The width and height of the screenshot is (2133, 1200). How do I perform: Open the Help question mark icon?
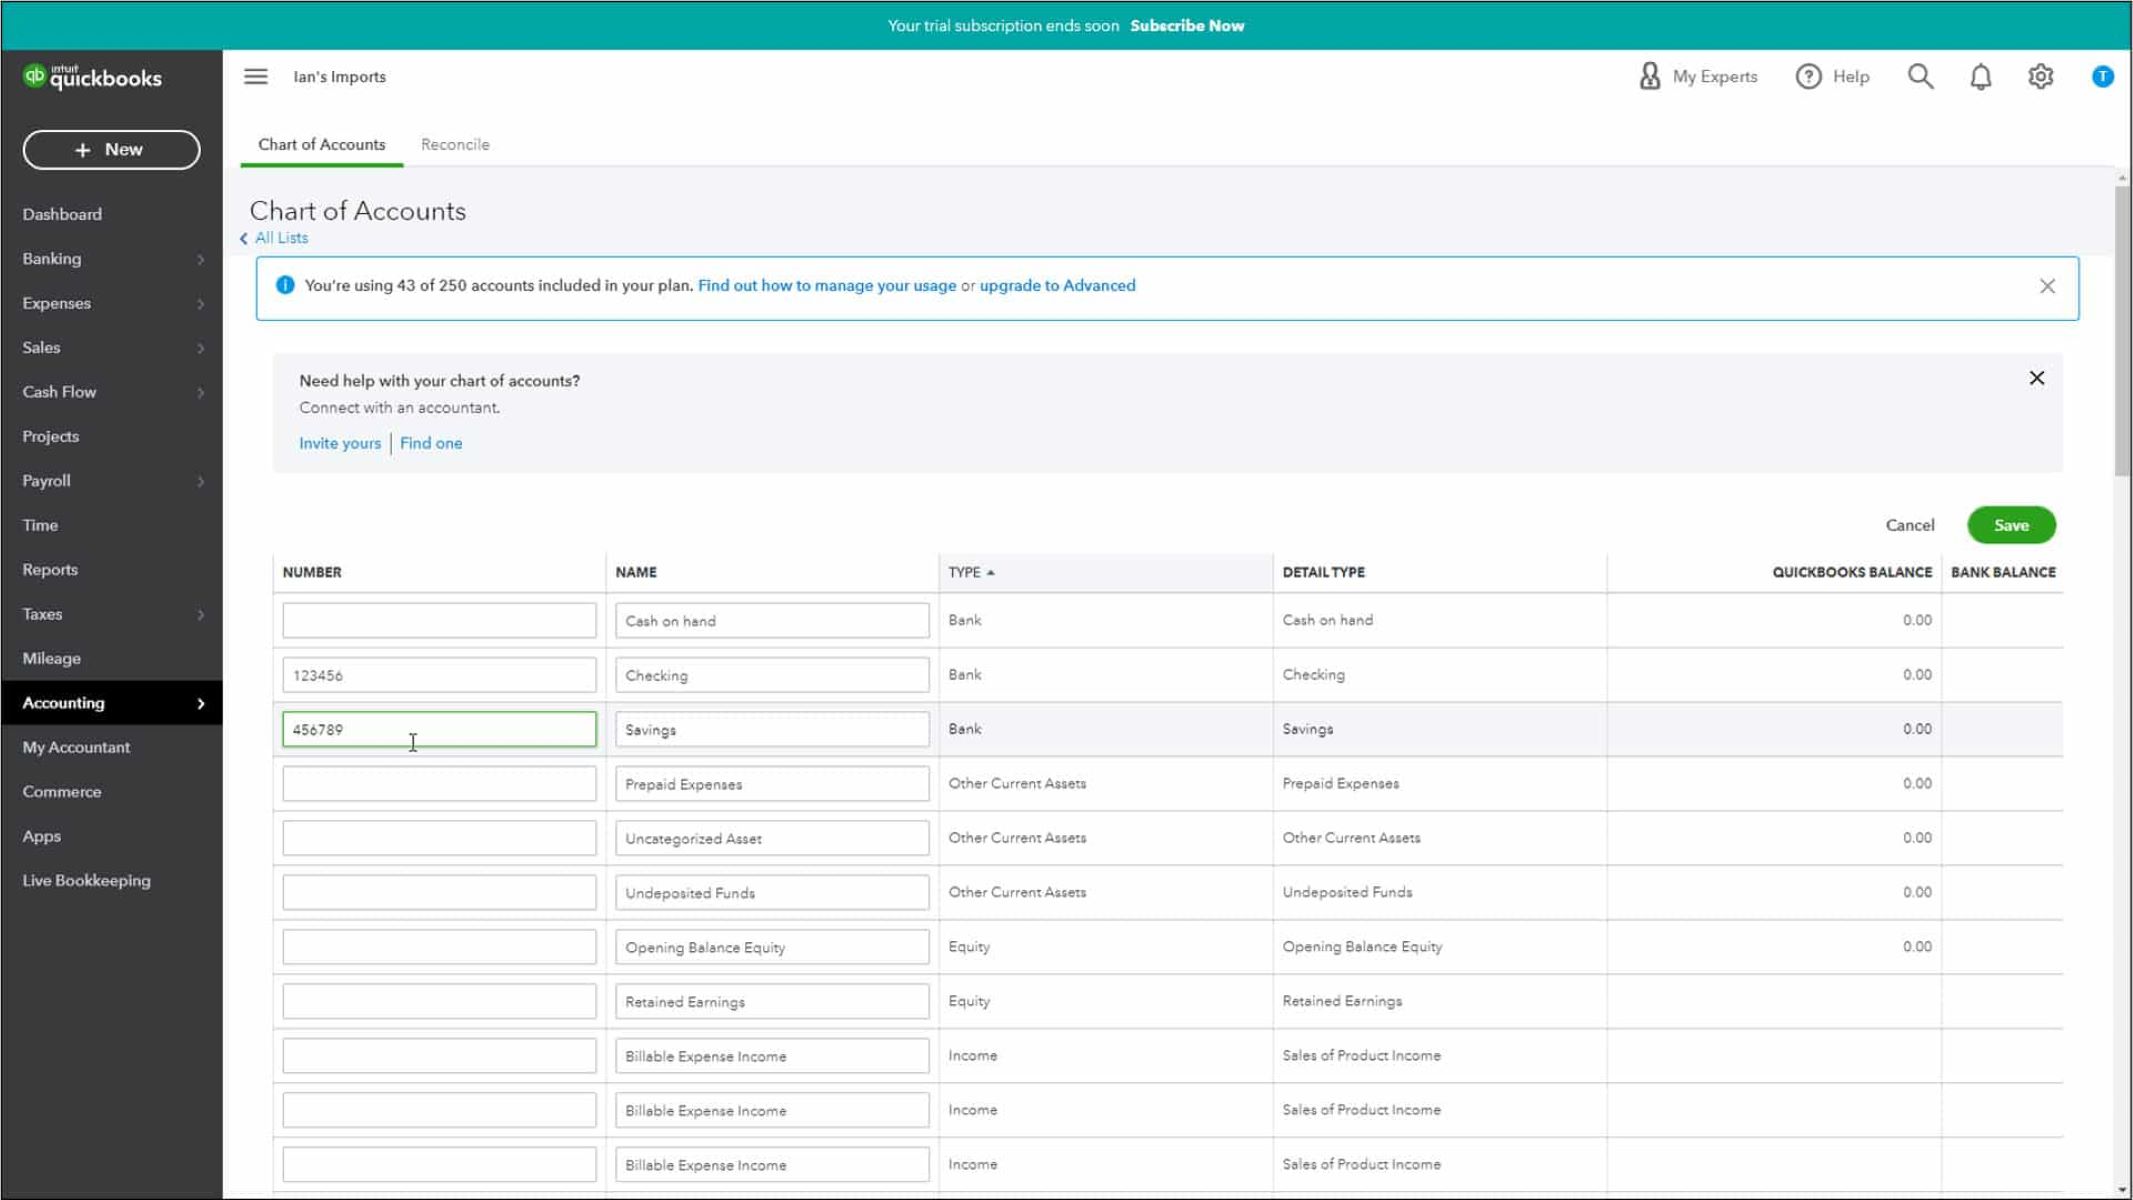pos(1808,77)
